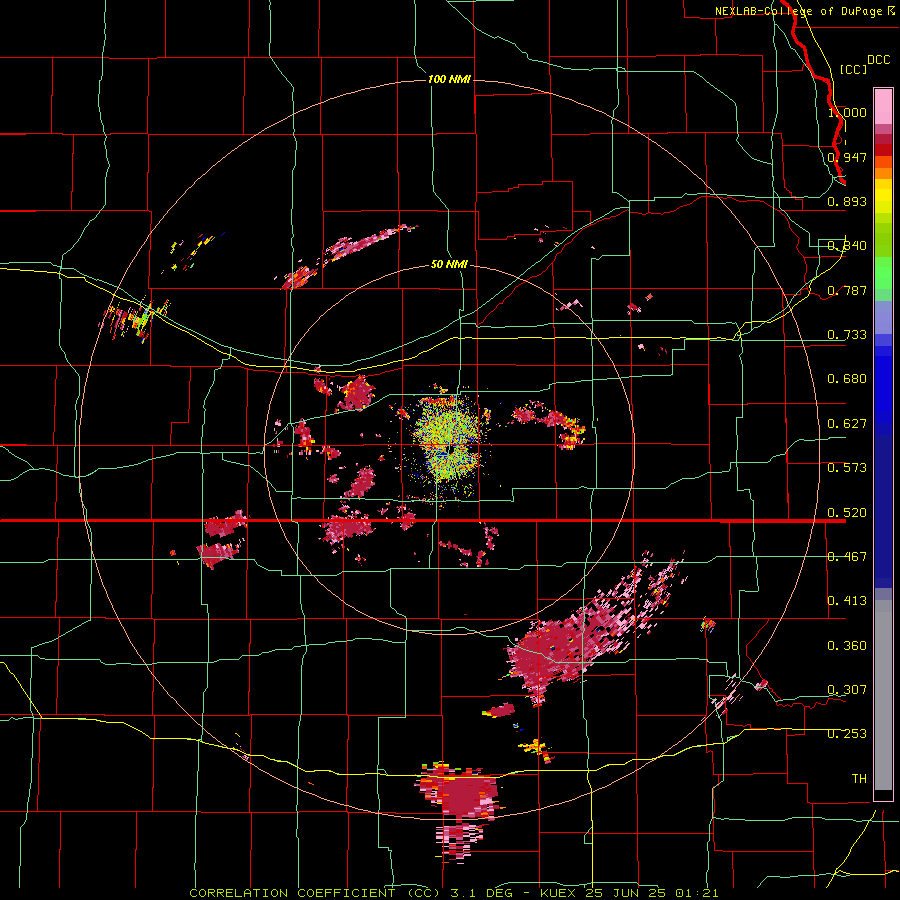Click the Correlation Coefficient caption at the bottom
The width and height of the screenshot is (900, 900).
point(453,893)
